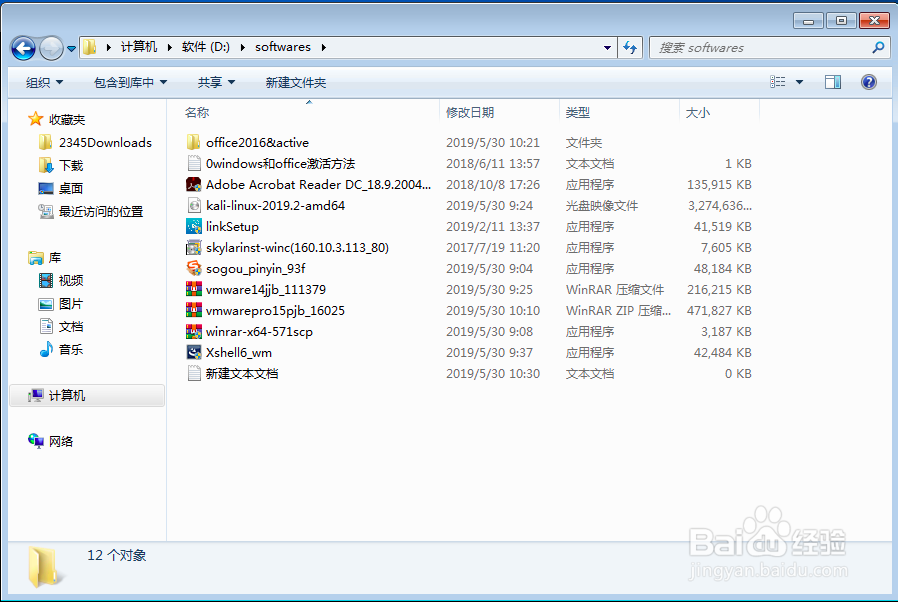This screenshot has width=898, height=602.
Task: Click the WinRAR 压缩文件 type cell
Action: (x=615, y=290)
